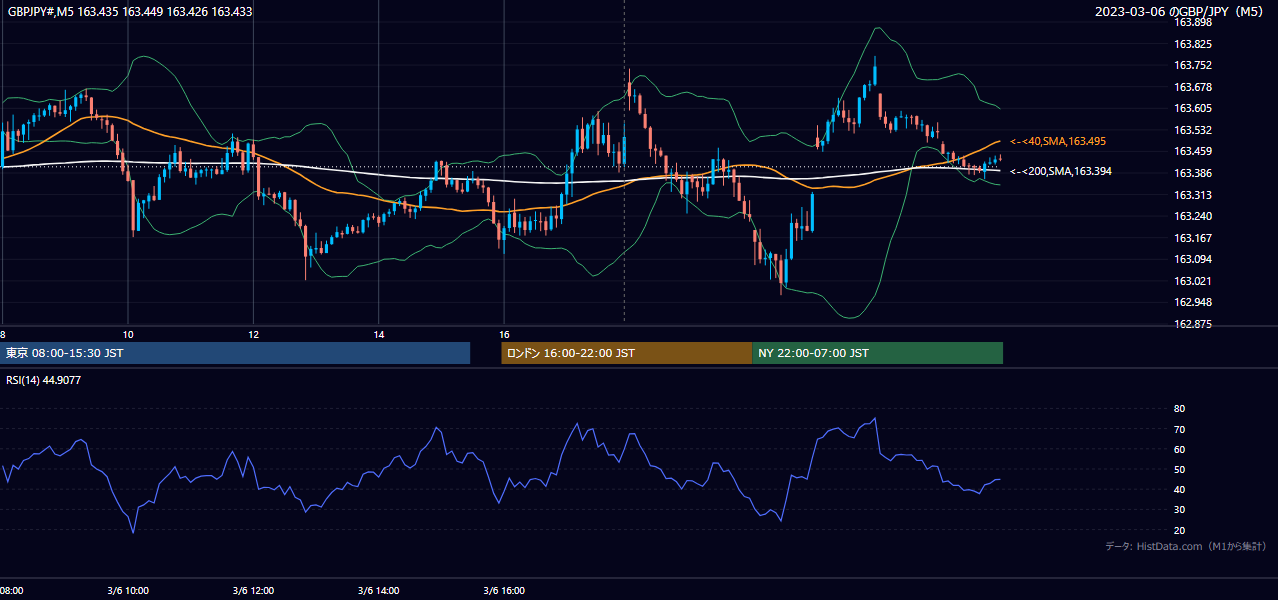Image resolution: width=1278 pixels, height=600 pixels.
Task: Click the 162.875 price axis label
Action: pyautogui.click(x=1193, y=324)
